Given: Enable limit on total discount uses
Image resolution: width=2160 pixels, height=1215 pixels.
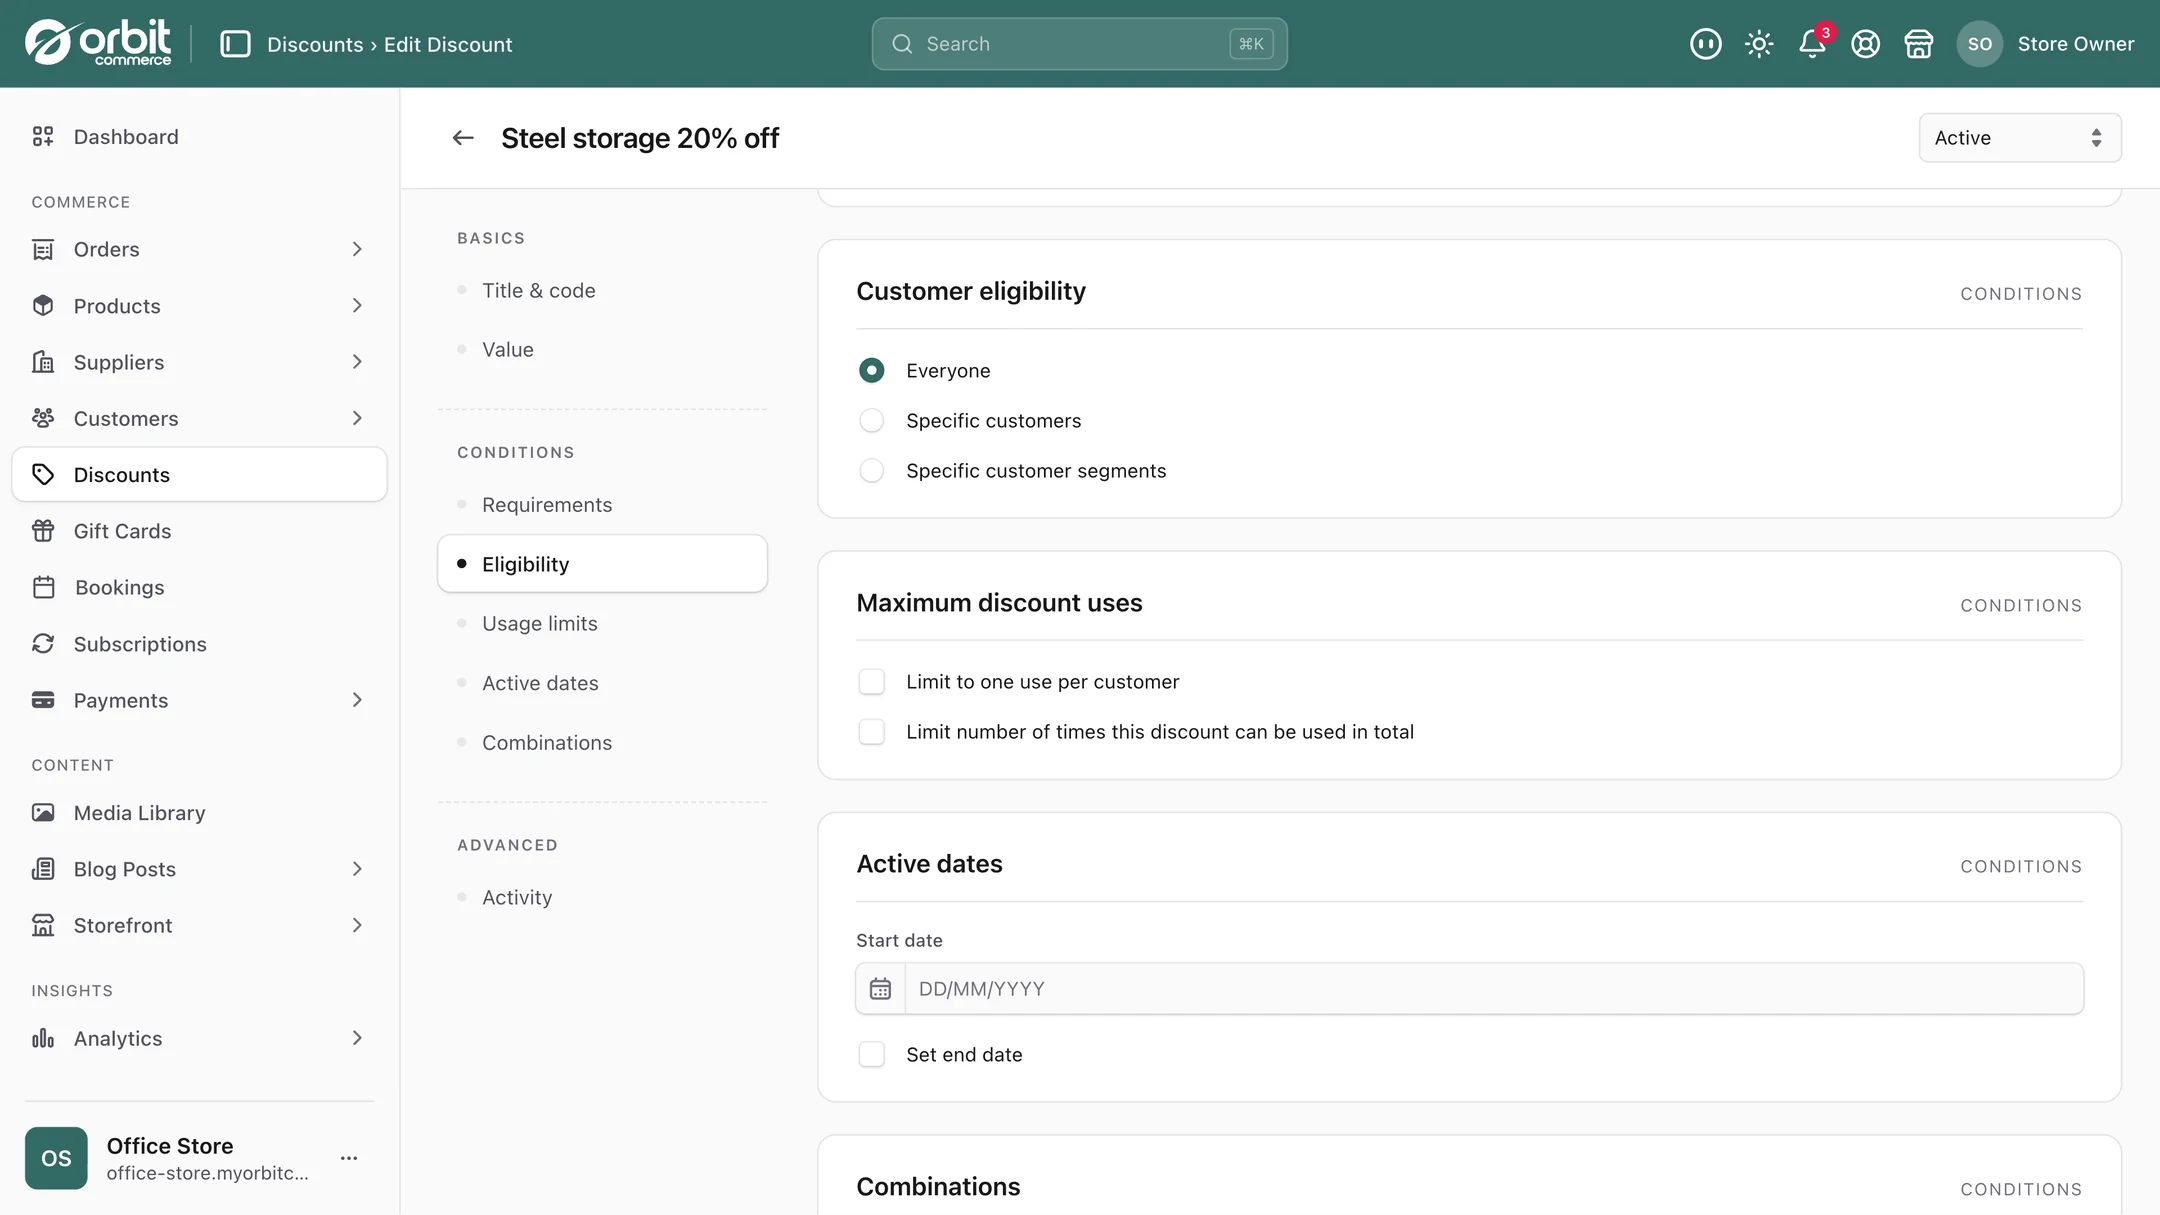Looking at the screenshot, I should pyautogui.click(x=872, y=732).
